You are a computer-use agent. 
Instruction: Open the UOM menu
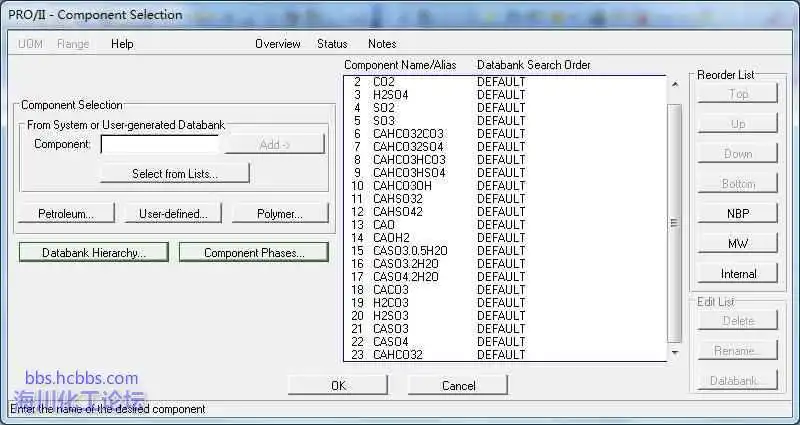pos(30,44)
